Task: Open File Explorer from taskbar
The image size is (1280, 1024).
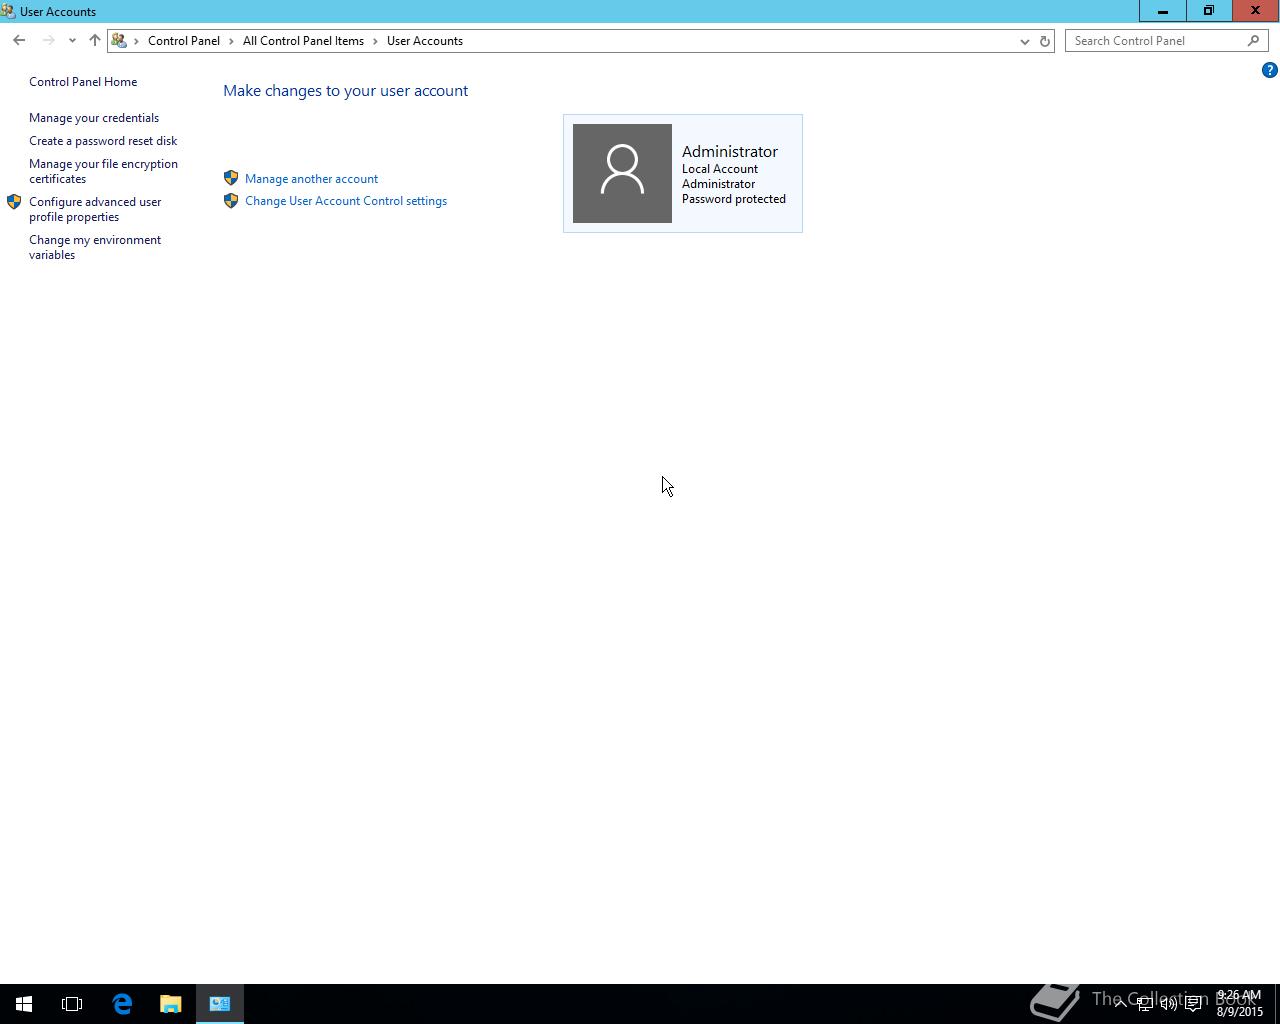Action: (171, 1004)
